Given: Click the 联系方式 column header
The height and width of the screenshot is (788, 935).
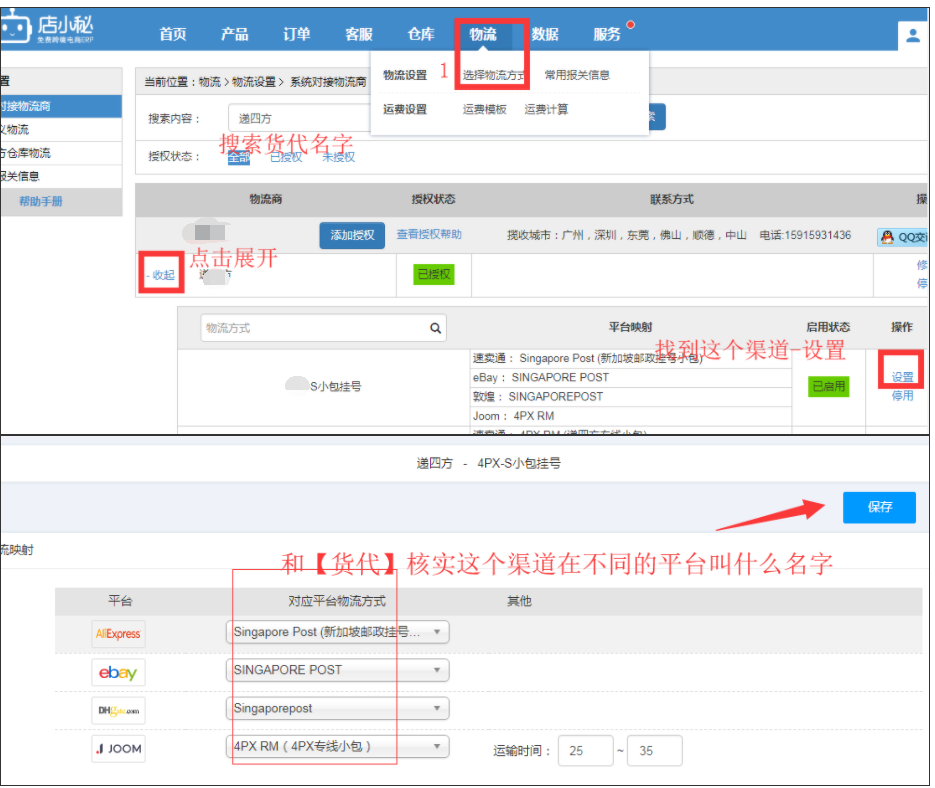Looking at the screenshot, I should point(672,199).
